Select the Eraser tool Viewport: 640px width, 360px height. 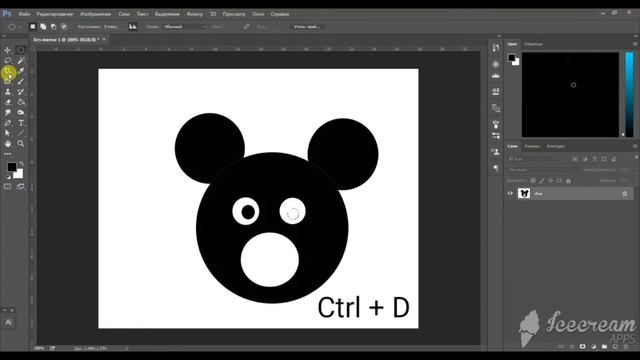coord(7,102)
